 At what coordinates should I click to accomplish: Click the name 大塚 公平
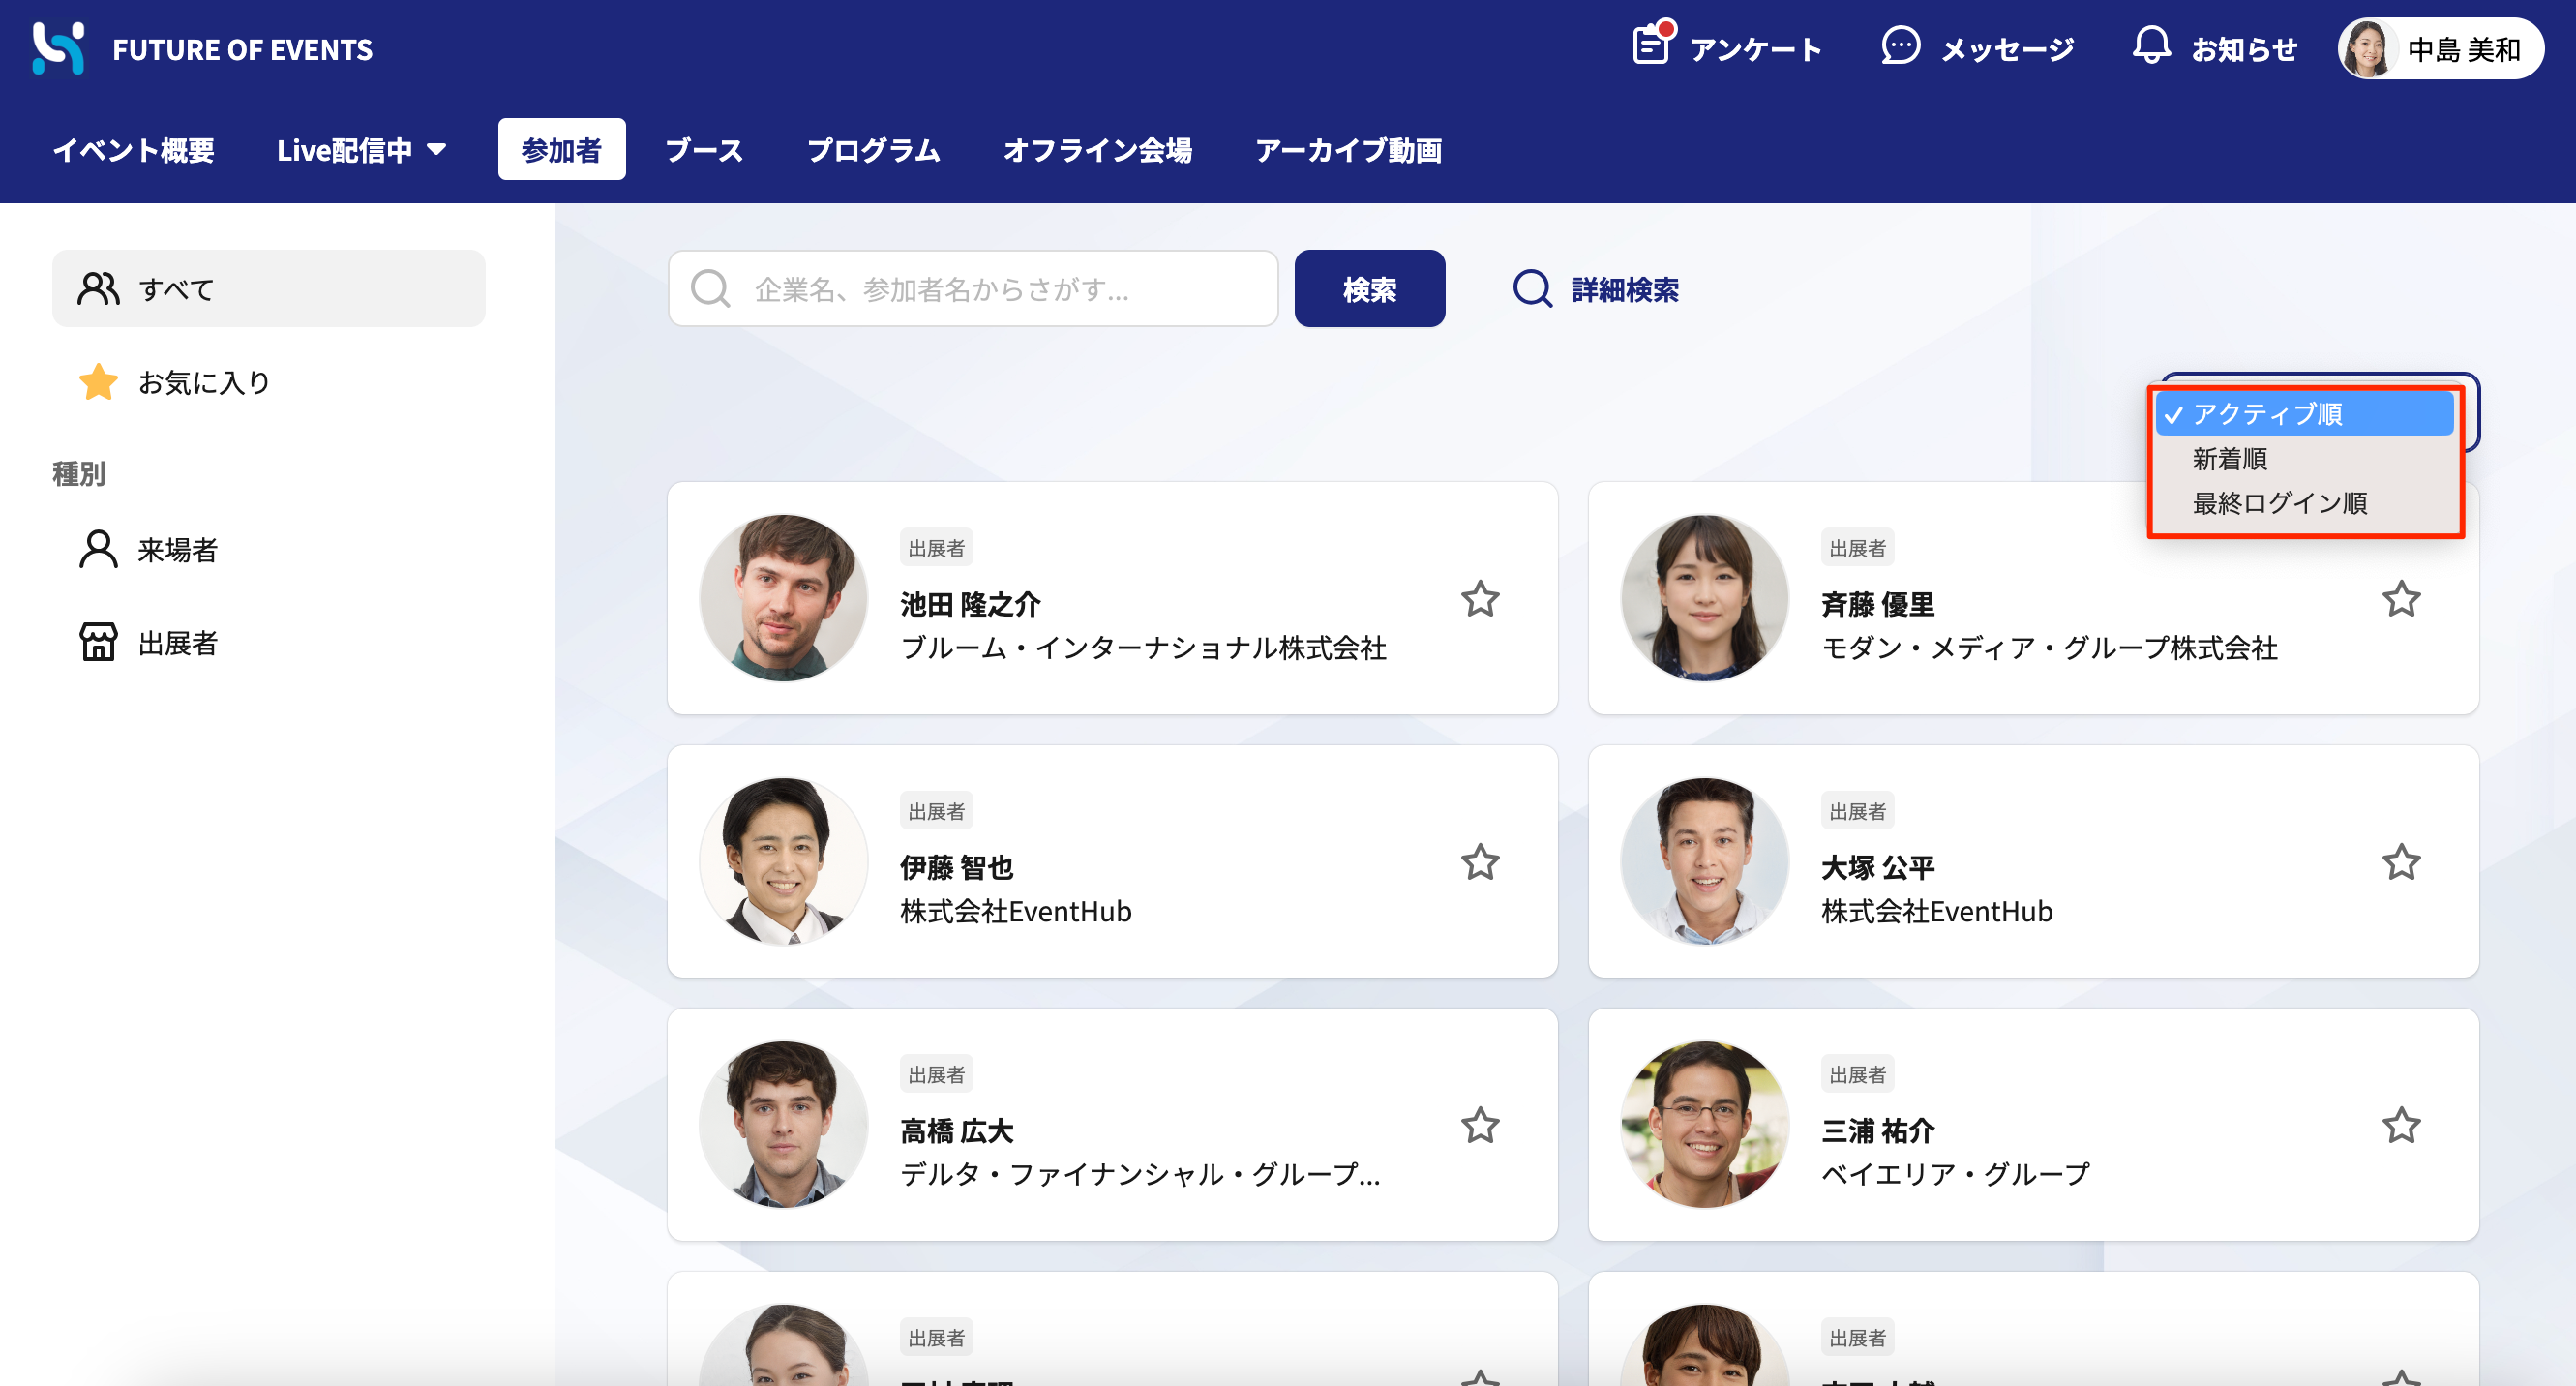pyautogui.click(x=1877, y=867)
